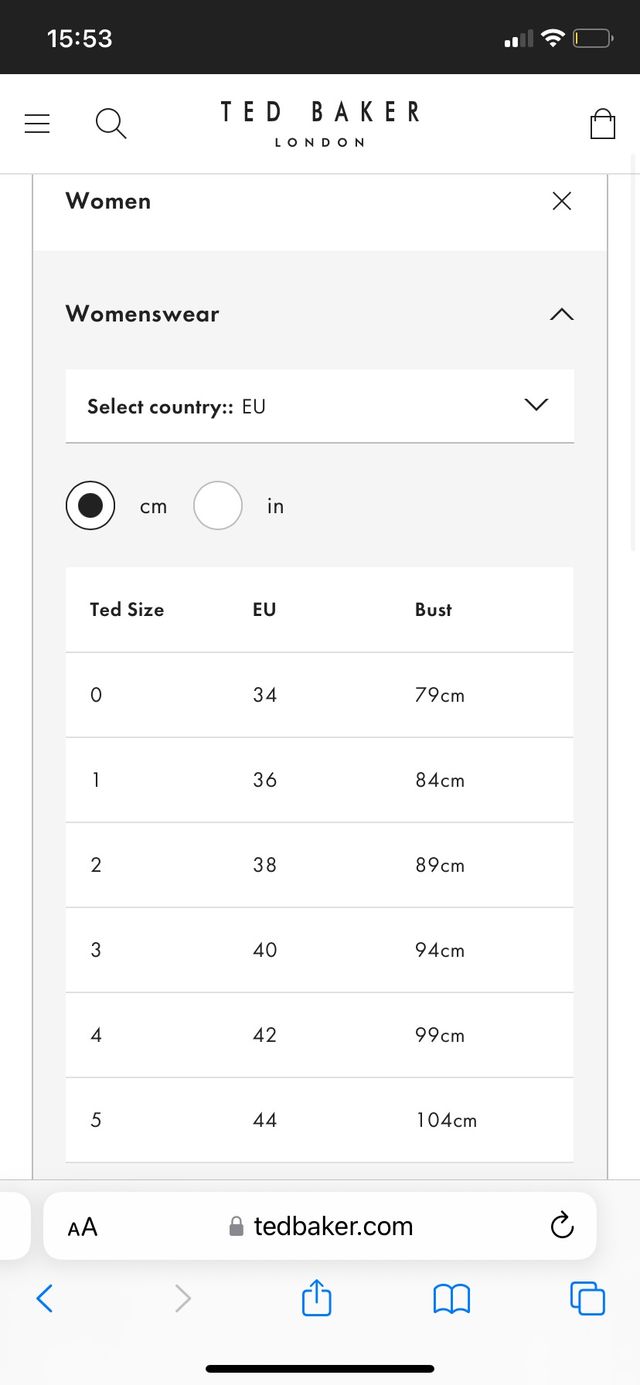Tap the Women panel heading
Screen dimensions: 640x1385
coord(108,201)
